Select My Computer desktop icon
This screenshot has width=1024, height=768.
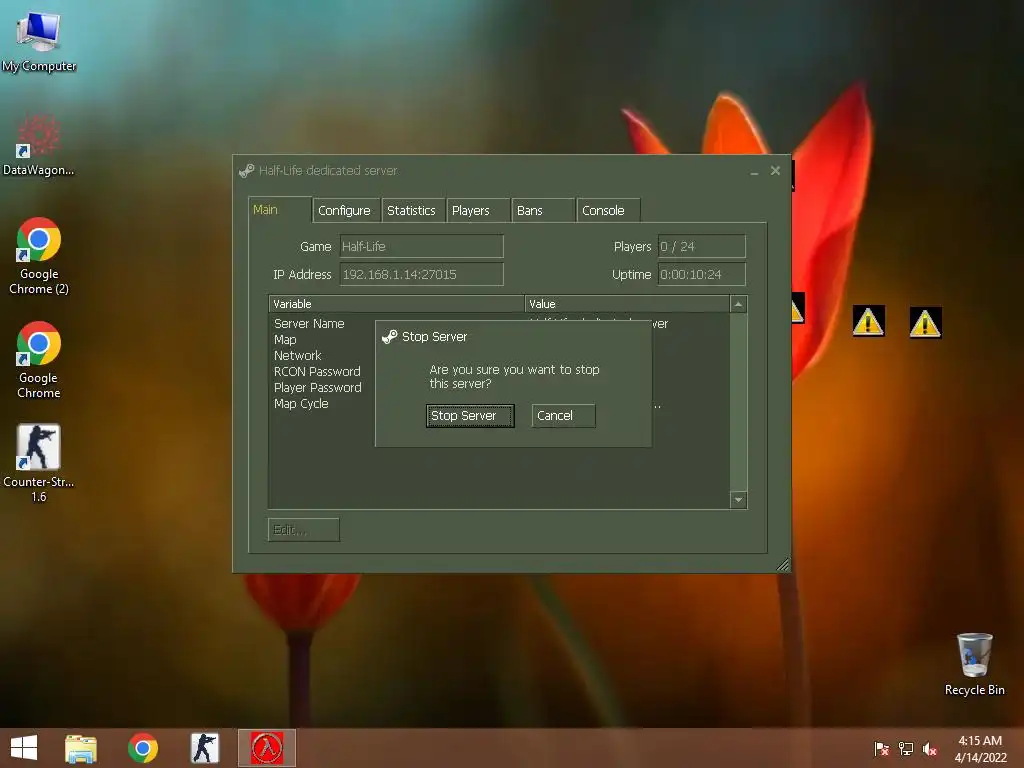pos(39,40)
